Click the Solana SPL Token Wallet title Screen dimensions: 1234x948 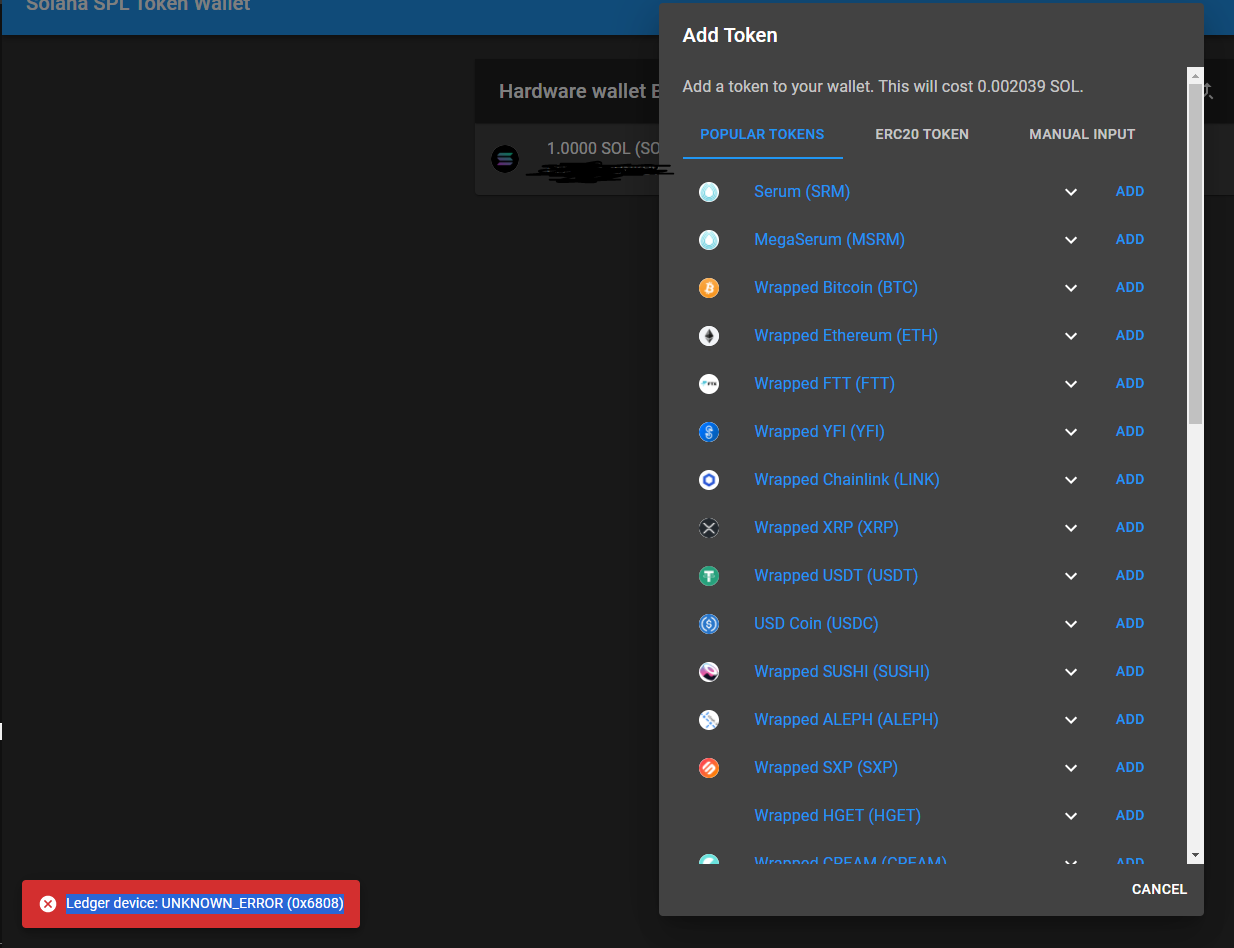pyautogui.click(x=138, y=6)
